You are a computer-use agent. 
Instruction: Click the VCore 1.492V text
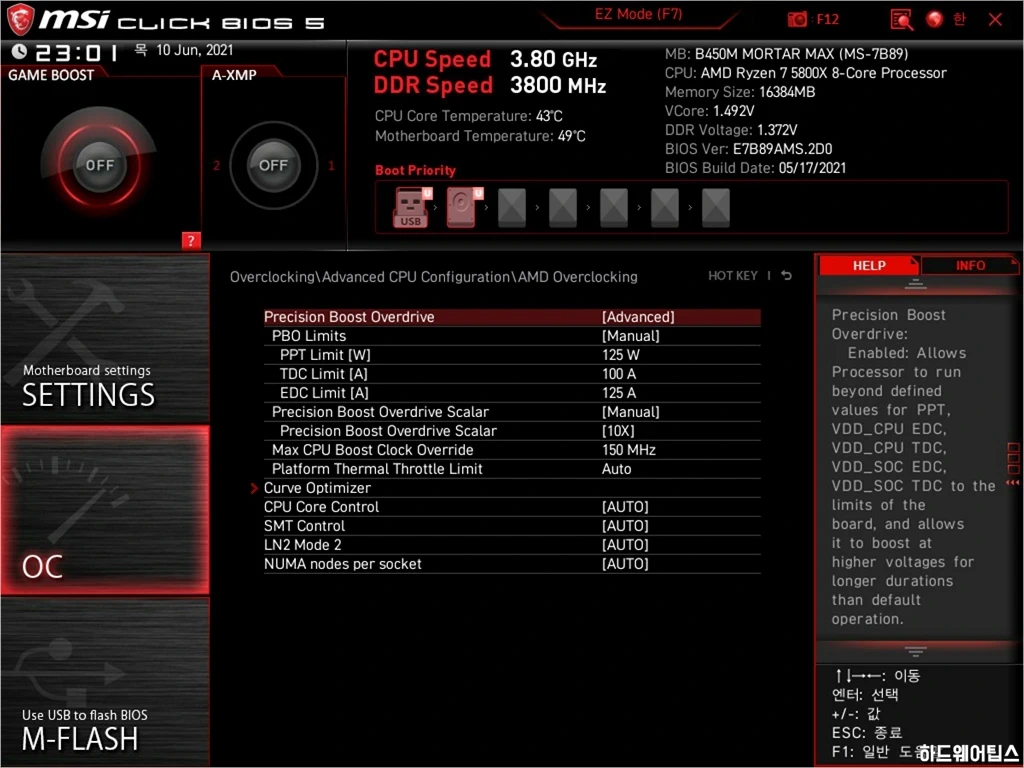[x=709, y=111]
